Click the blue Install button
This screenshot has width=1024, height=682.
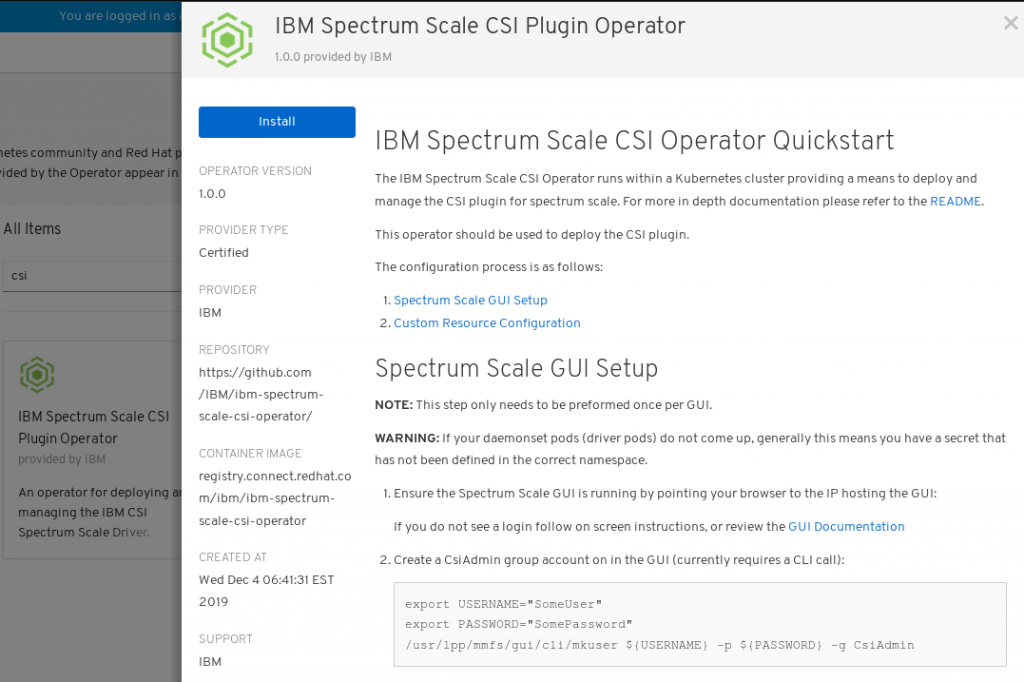pos(277,122)
